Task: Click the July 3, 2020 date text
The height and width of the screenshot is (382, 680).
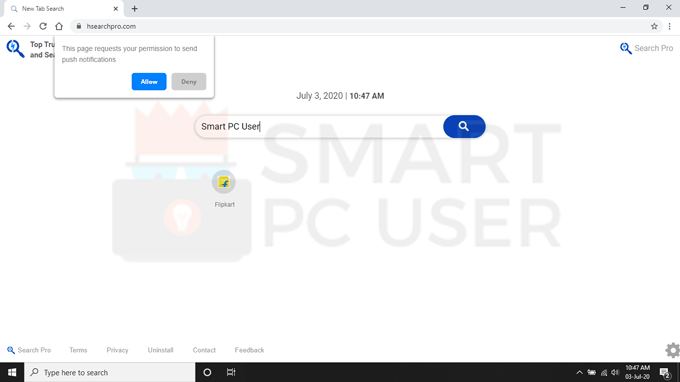Action: point(319,96)
